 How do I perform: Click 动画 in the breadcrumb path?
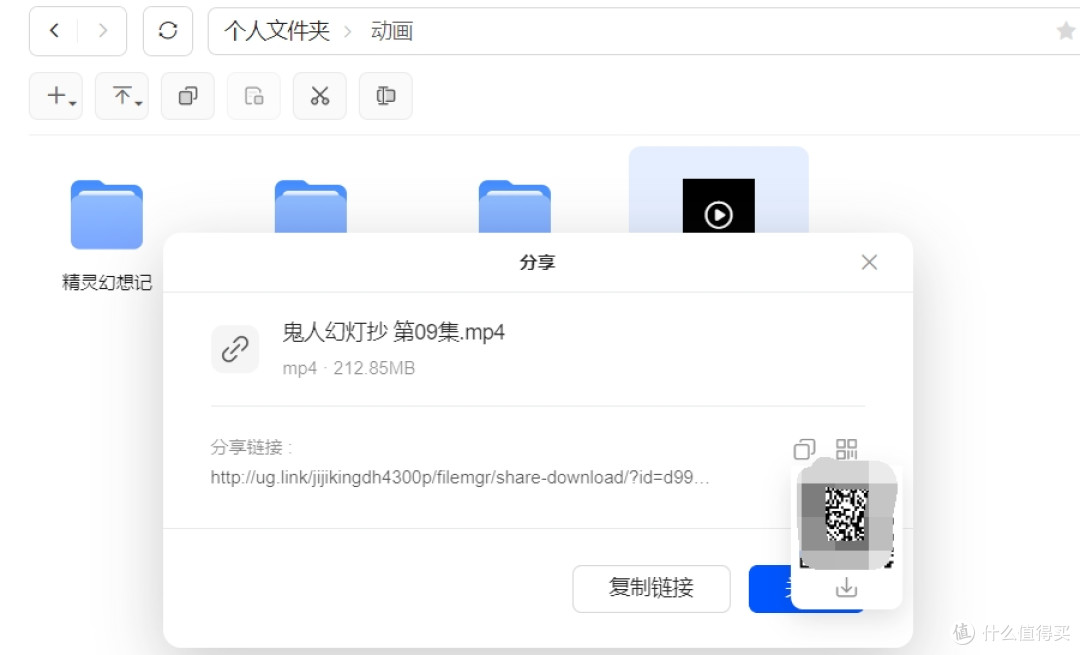(392, 31)
